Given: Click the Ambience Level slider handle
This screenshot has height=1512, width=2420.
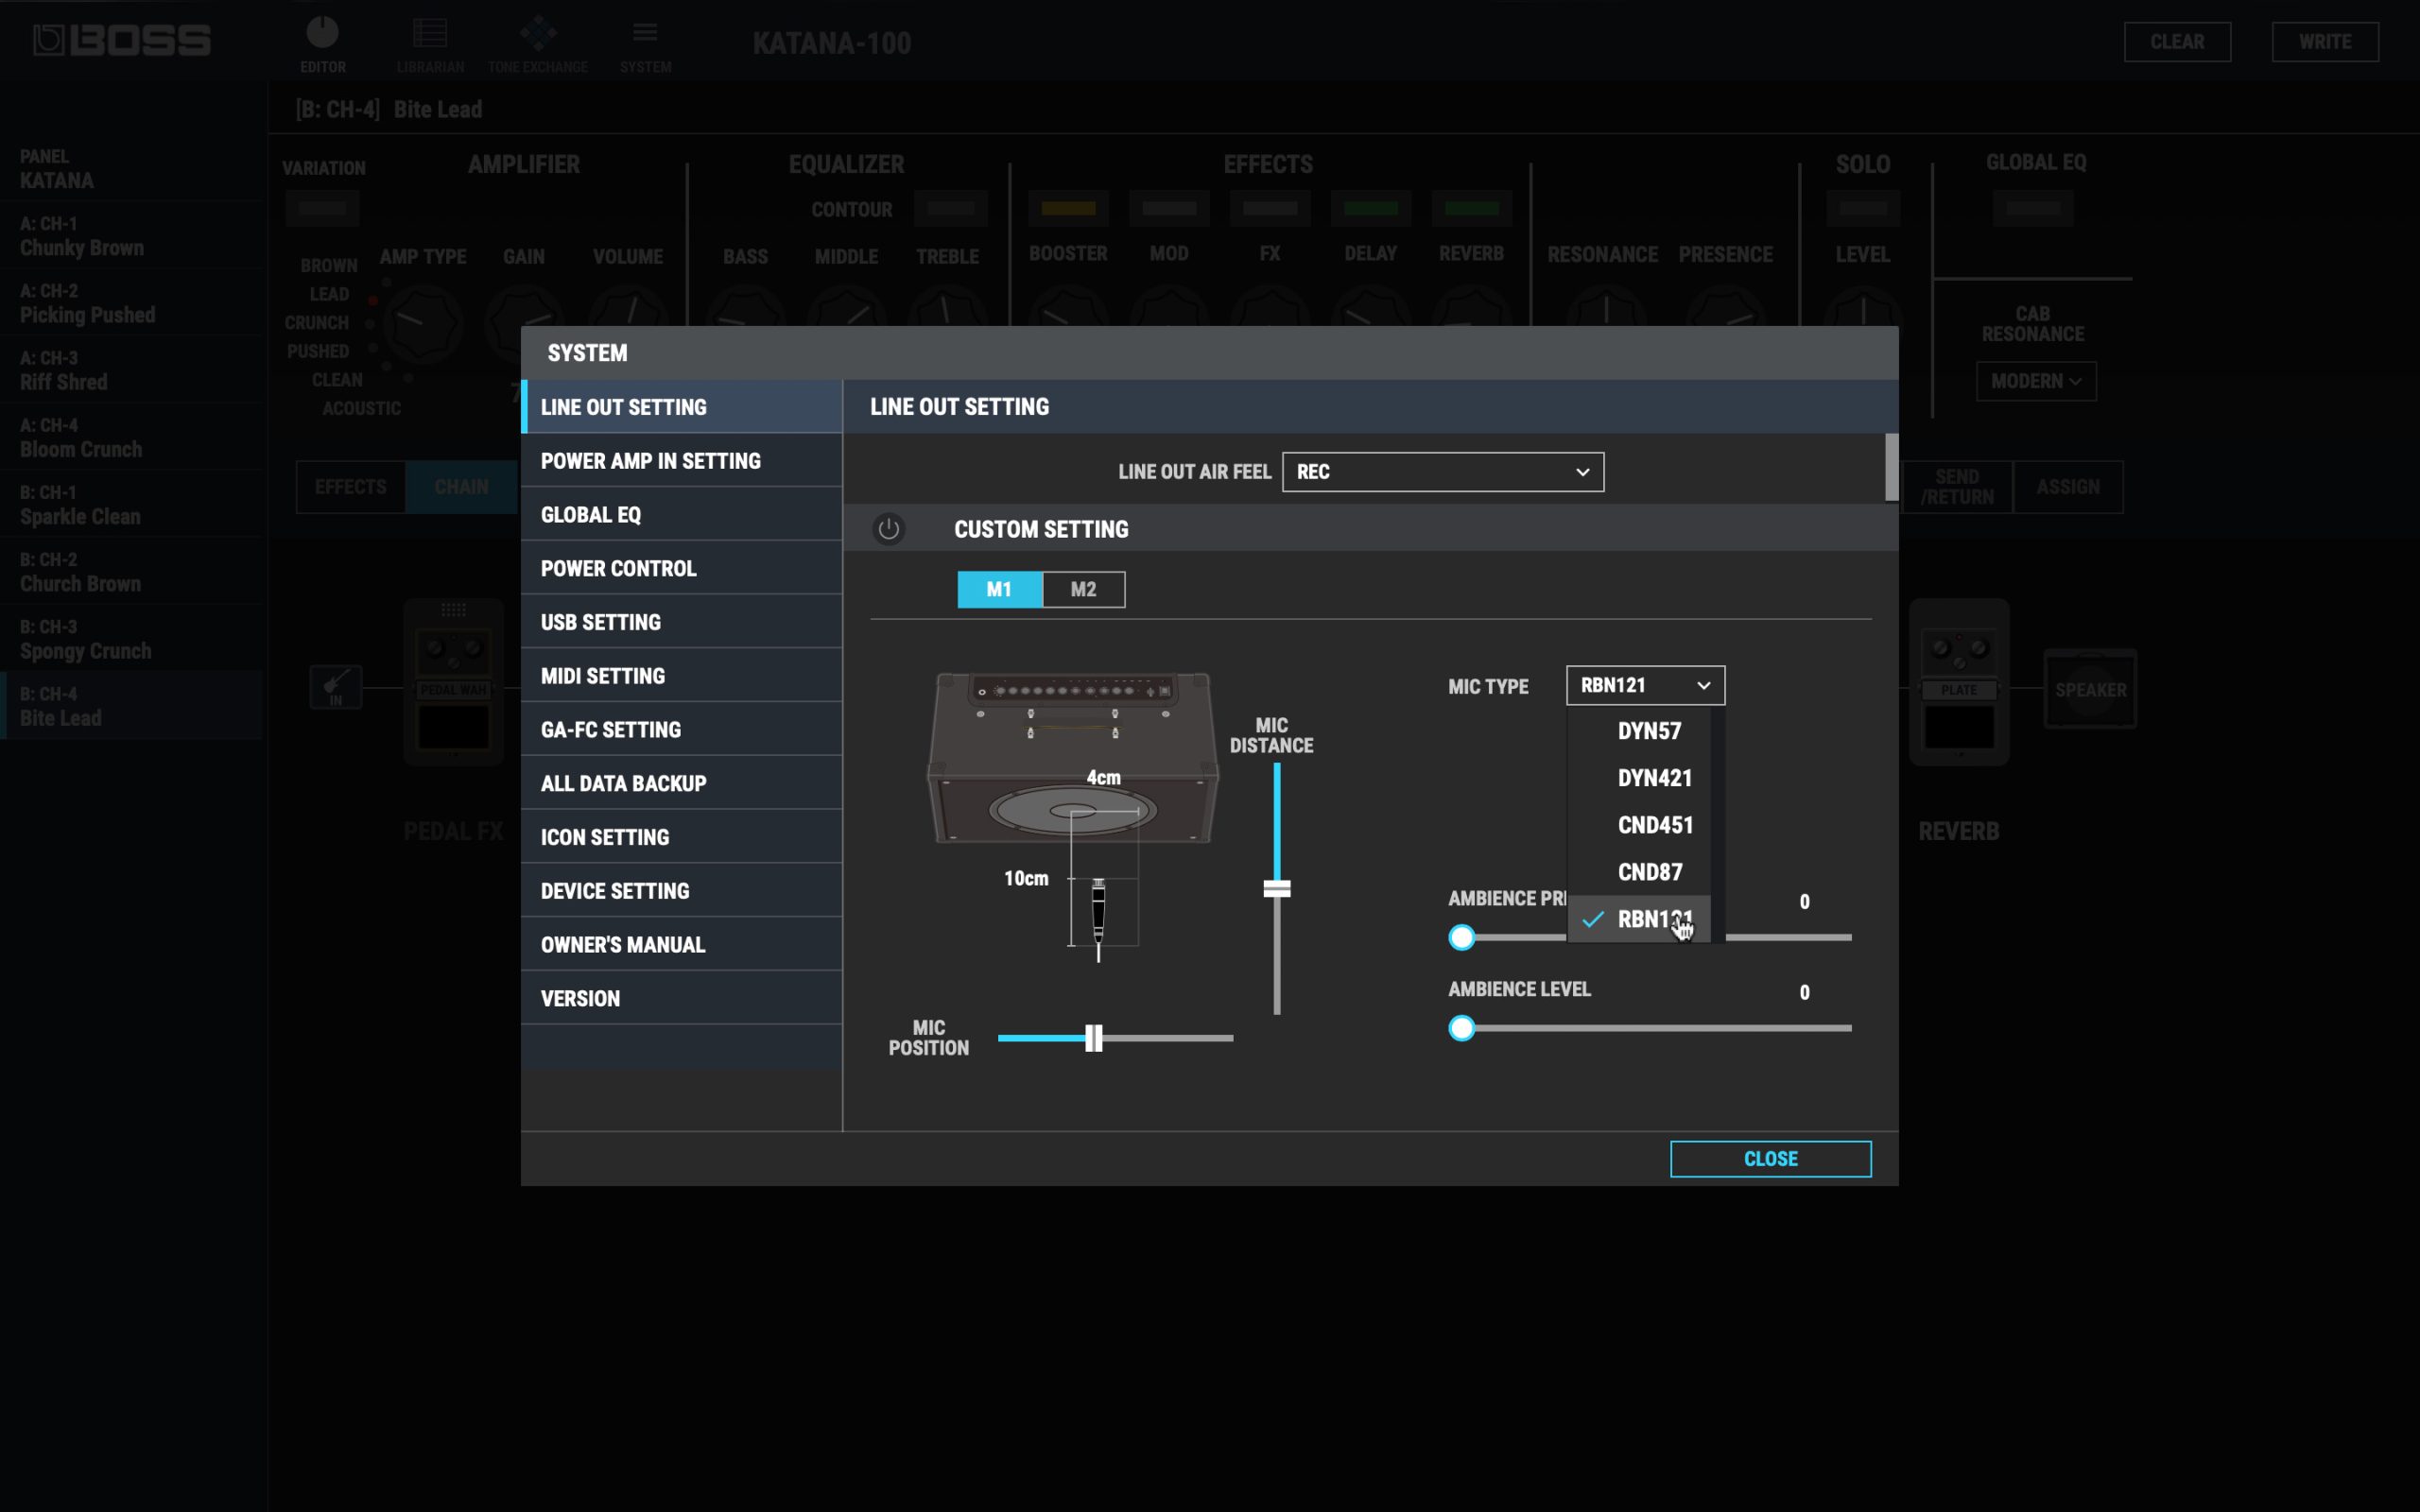Looking at the screenshot, I should pyautogui.click(x=1462, y=1028).
